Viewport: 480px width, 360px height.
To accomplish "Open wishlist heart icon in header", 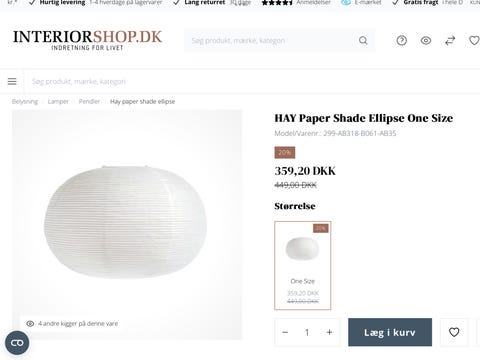I will 474,41.
